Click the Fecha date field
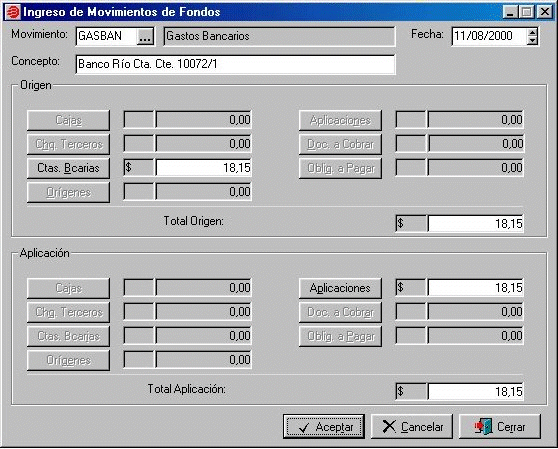The width and height of the screenshot is (558, 449). tap(489, 36)
